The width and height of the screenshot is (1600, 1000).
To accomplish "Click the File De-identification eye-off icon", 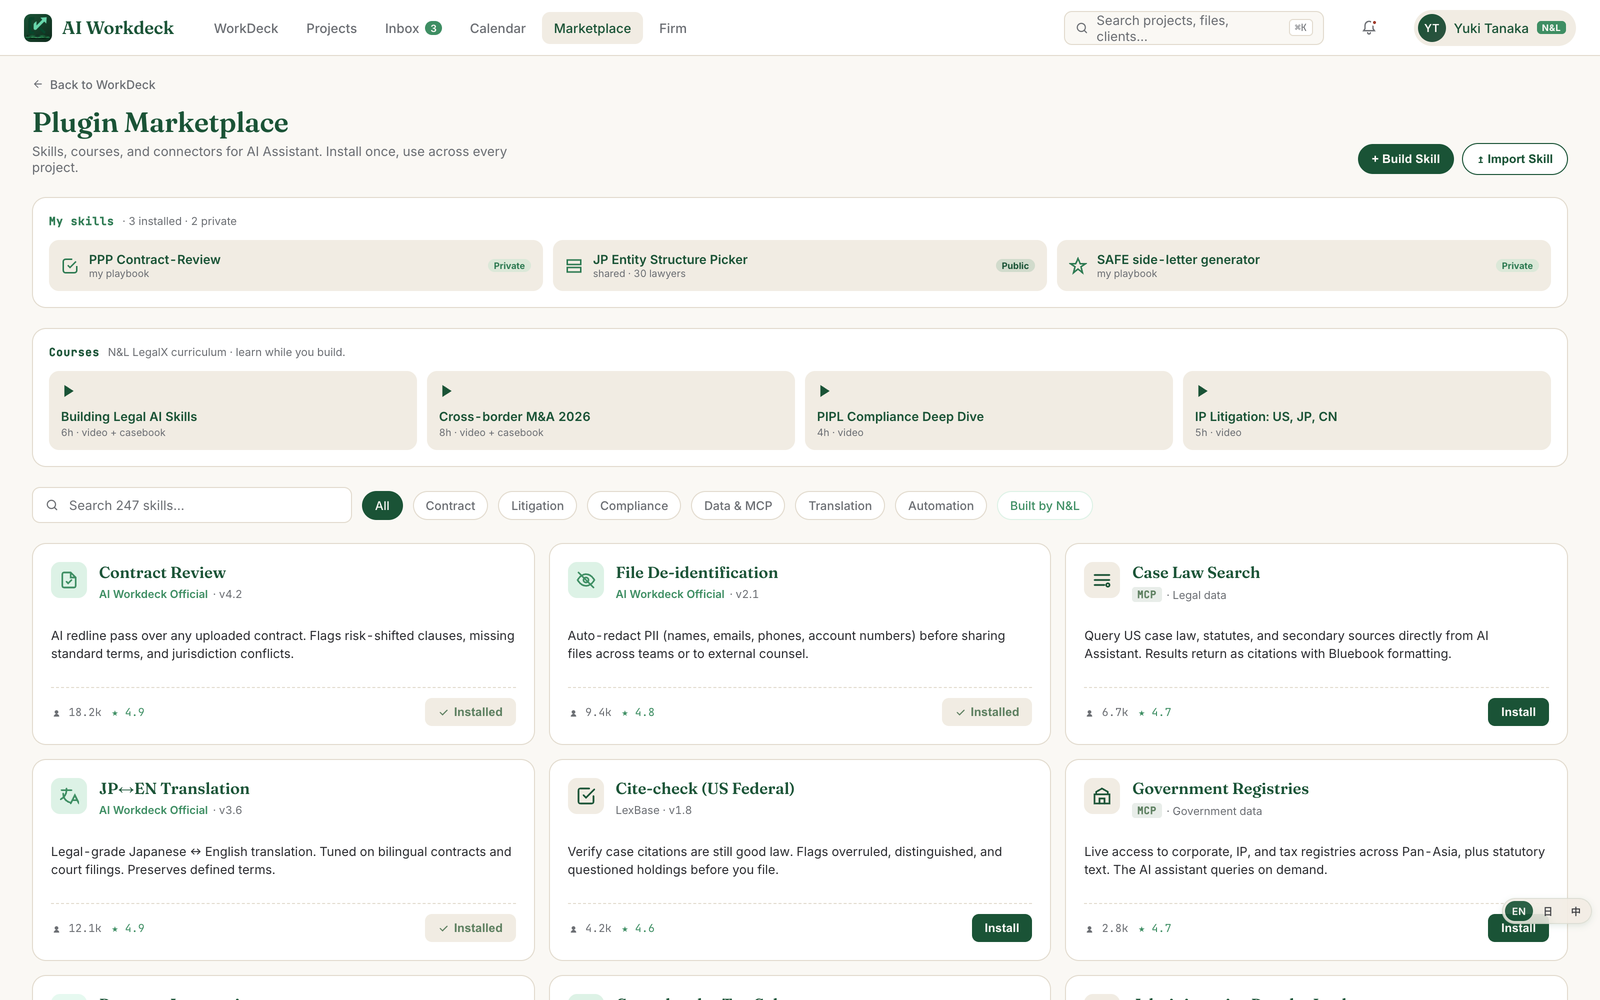I will (586, 580).
